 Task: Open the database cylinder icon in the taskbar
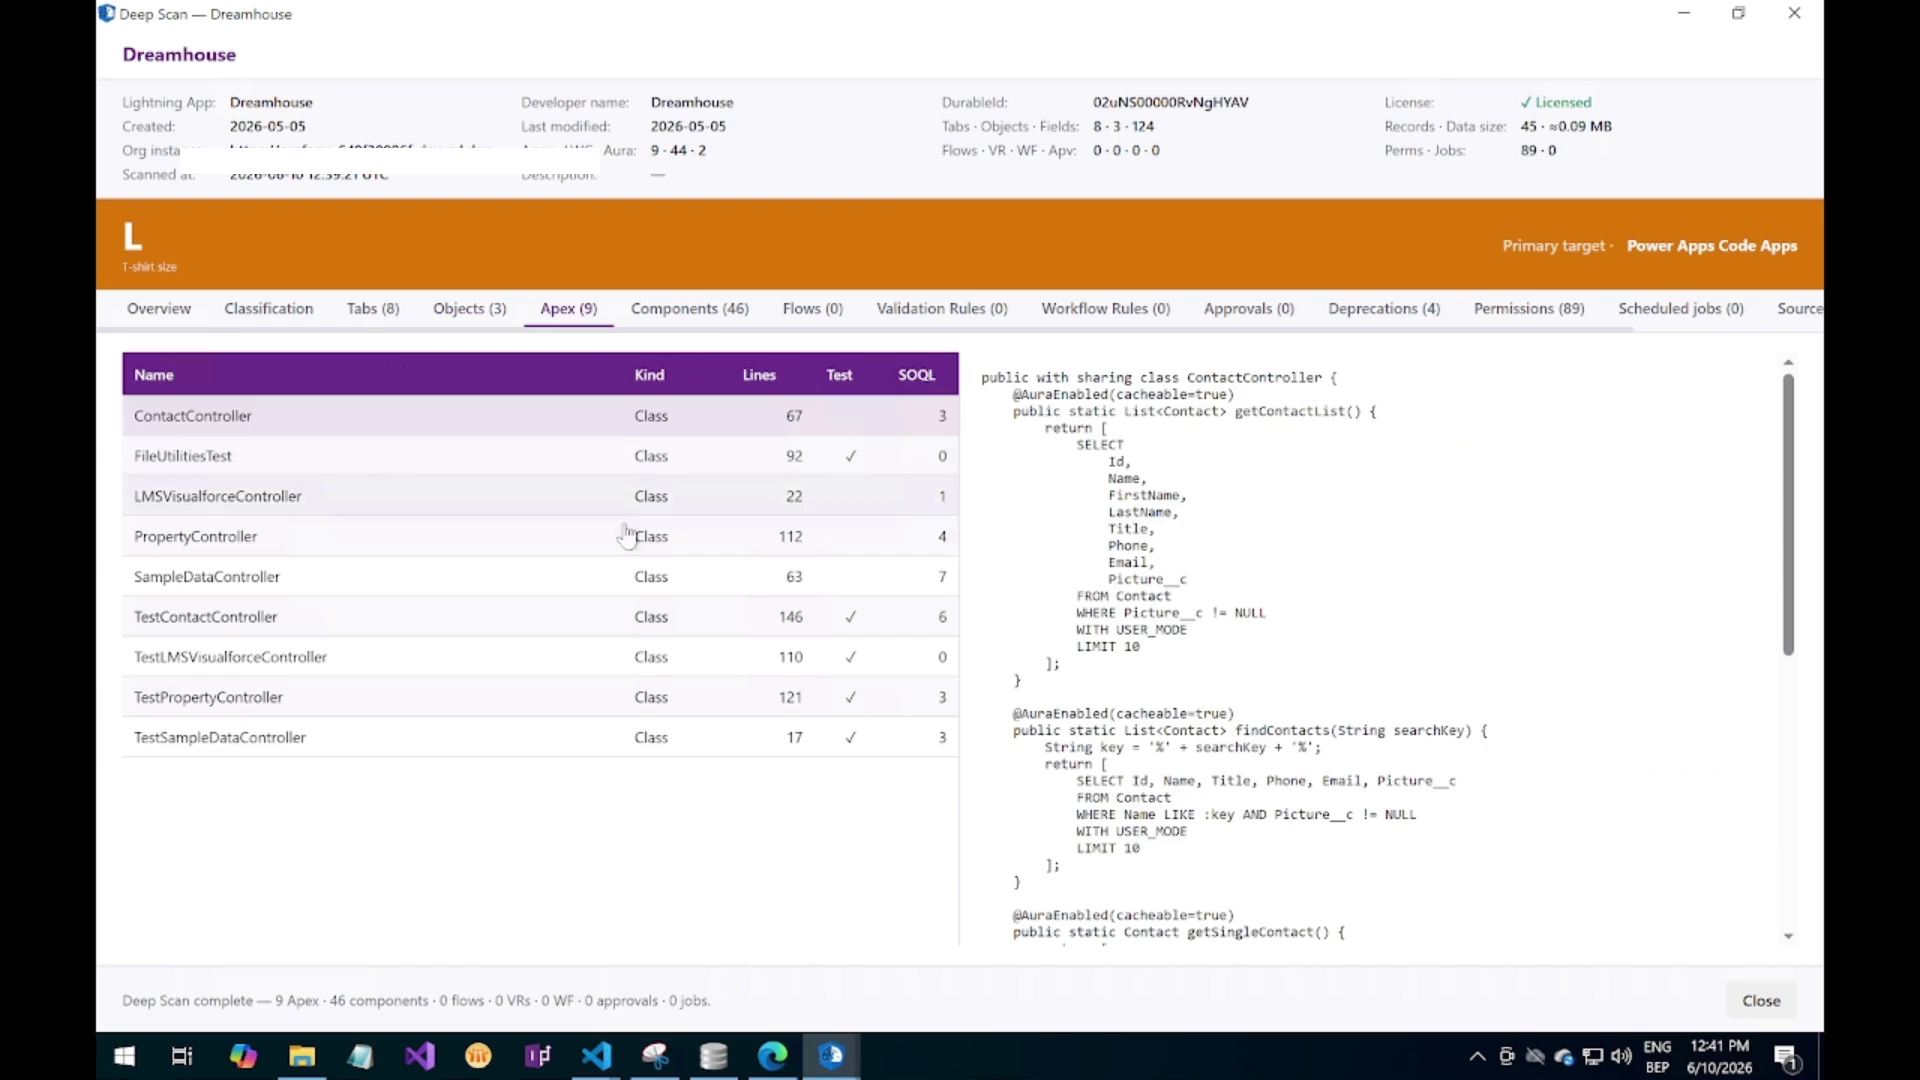pyautogui.click(x=714, y=1056)
